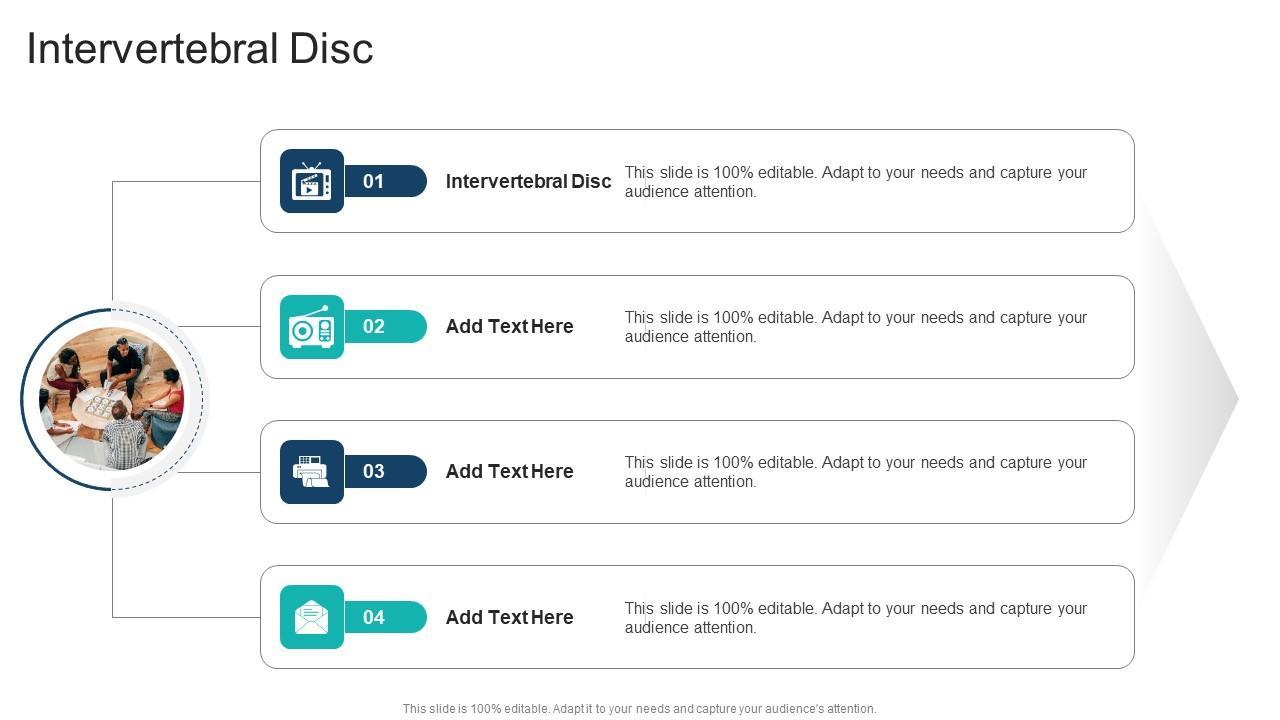Viewport: 1280px width, 720px height.
Task: Click the radio icon in row 02
Action: 312,327
